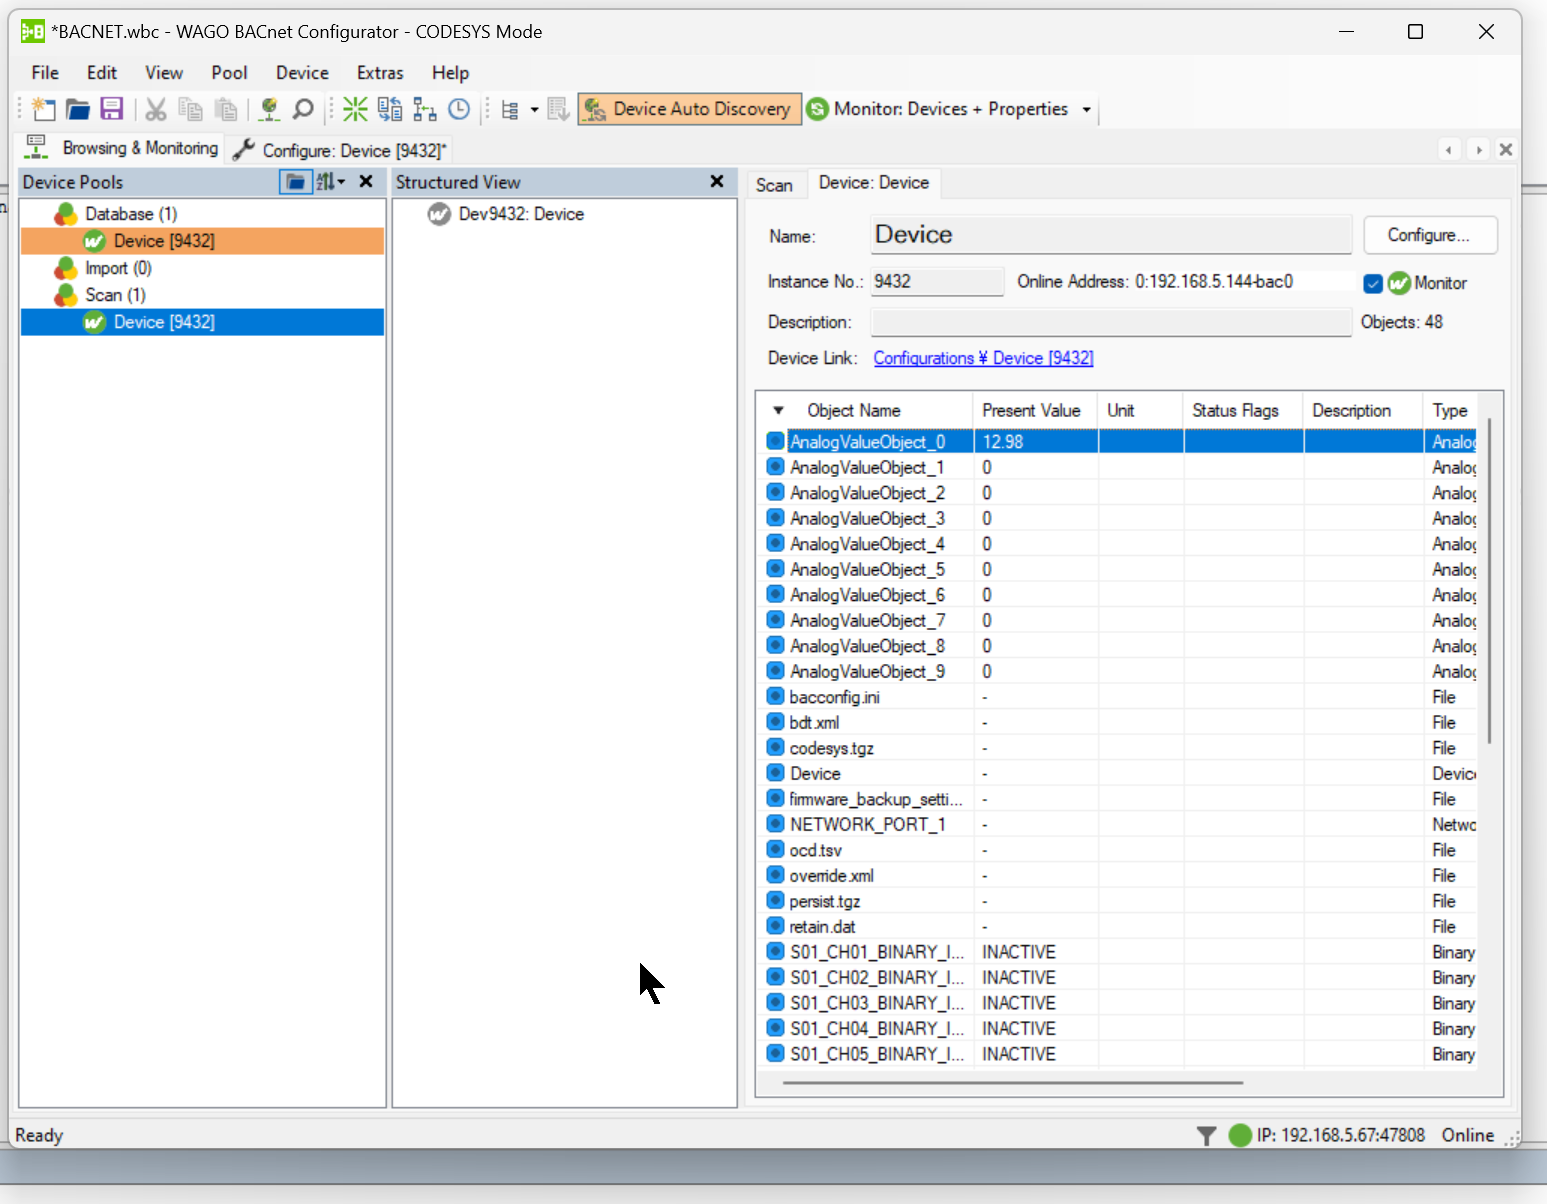This screenshot has width=1547, height=1204.
Task: Select Import (0) pool node
Action: [118, 268]
